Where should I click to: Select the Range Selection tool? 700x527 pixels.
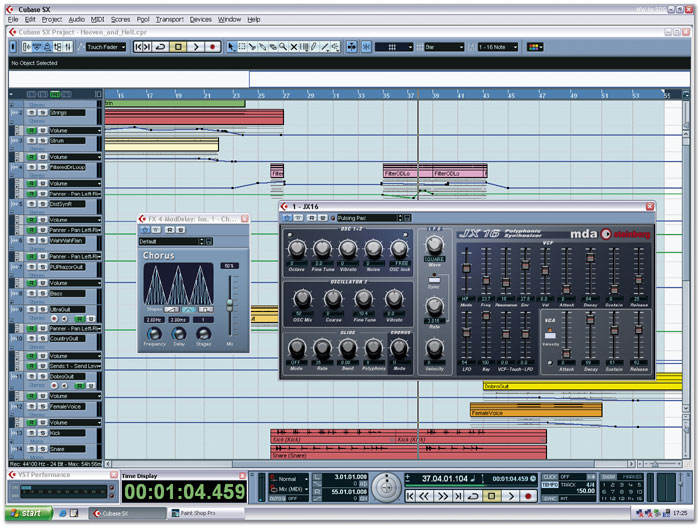pos(242,47)
